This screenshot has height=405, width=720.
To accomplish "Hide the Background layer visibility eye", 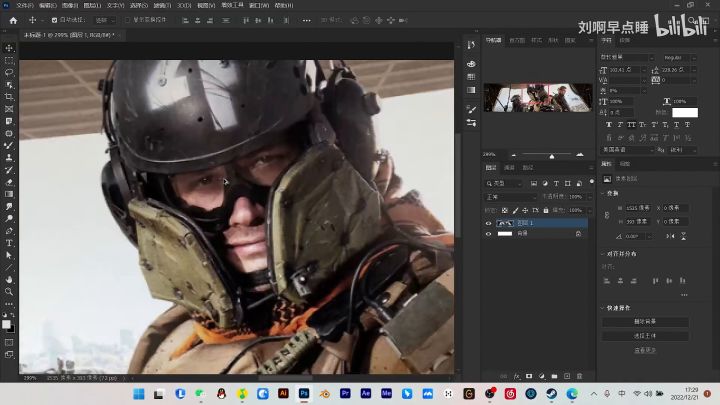I will pyautogui.click(x=489, y=234).
